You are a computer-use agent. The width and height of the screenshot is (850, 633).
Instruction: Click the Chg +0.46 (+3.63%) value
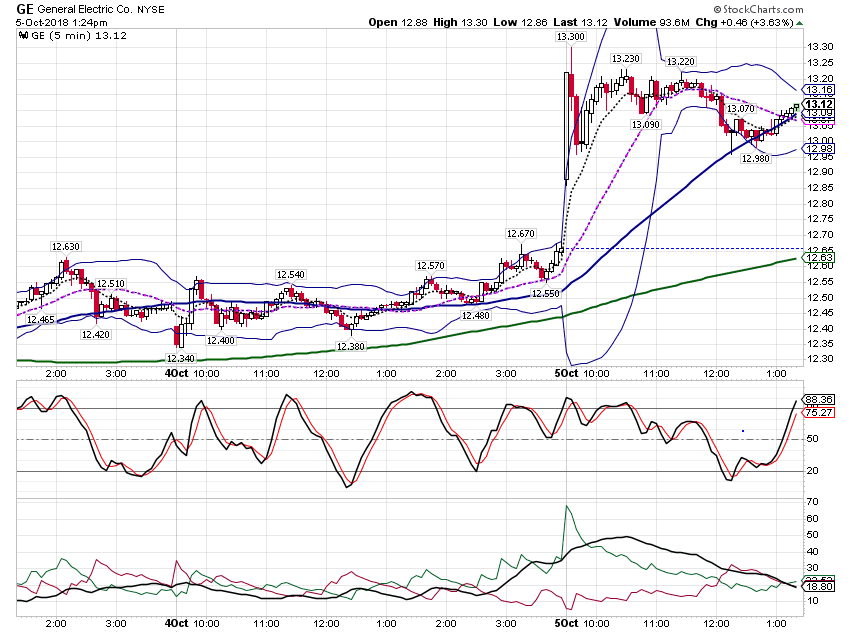point(744,23)
